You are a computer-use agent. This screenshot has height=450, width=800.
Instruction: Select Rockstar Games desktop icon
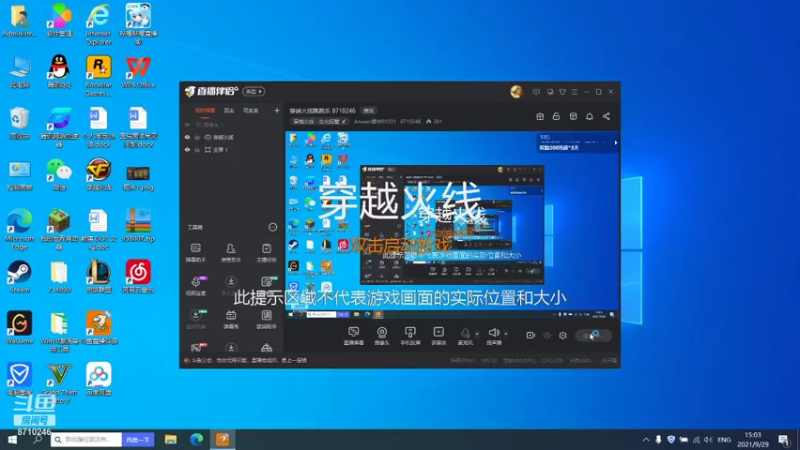point(98,76)
